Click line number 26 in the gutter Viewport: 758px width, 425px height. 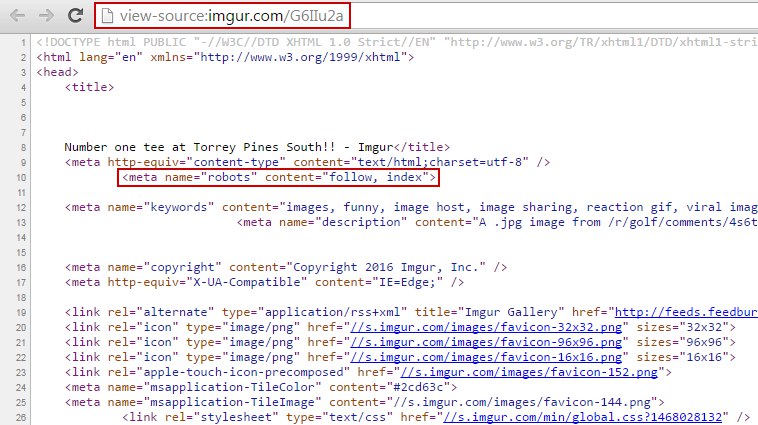pyautogui.click(x=21, y=417)
